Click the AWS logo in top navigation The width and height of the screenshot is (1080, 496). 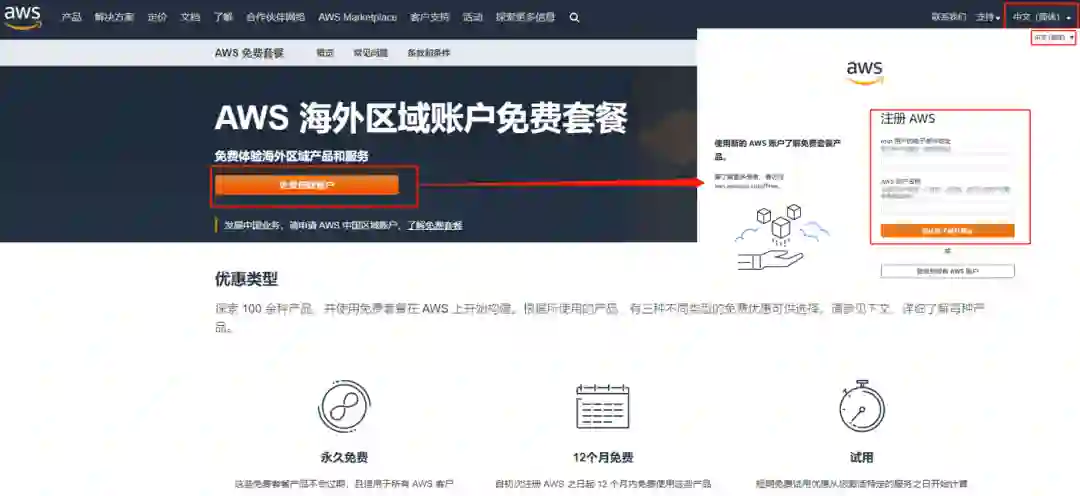23,17
